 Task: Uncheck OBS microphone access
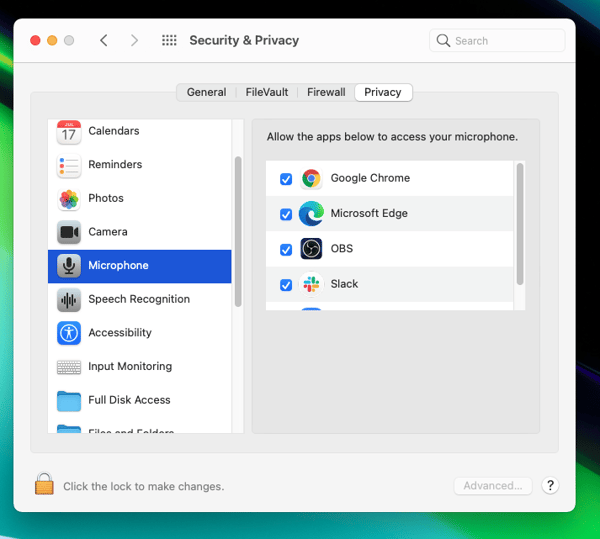[286, 249]
